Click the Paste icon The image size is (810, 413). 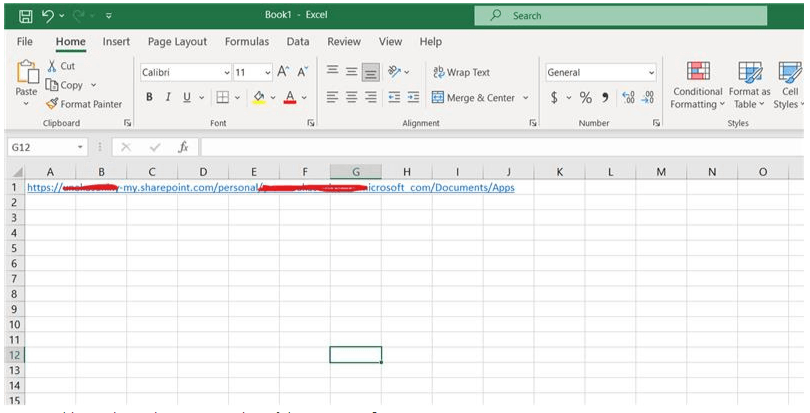27,72
